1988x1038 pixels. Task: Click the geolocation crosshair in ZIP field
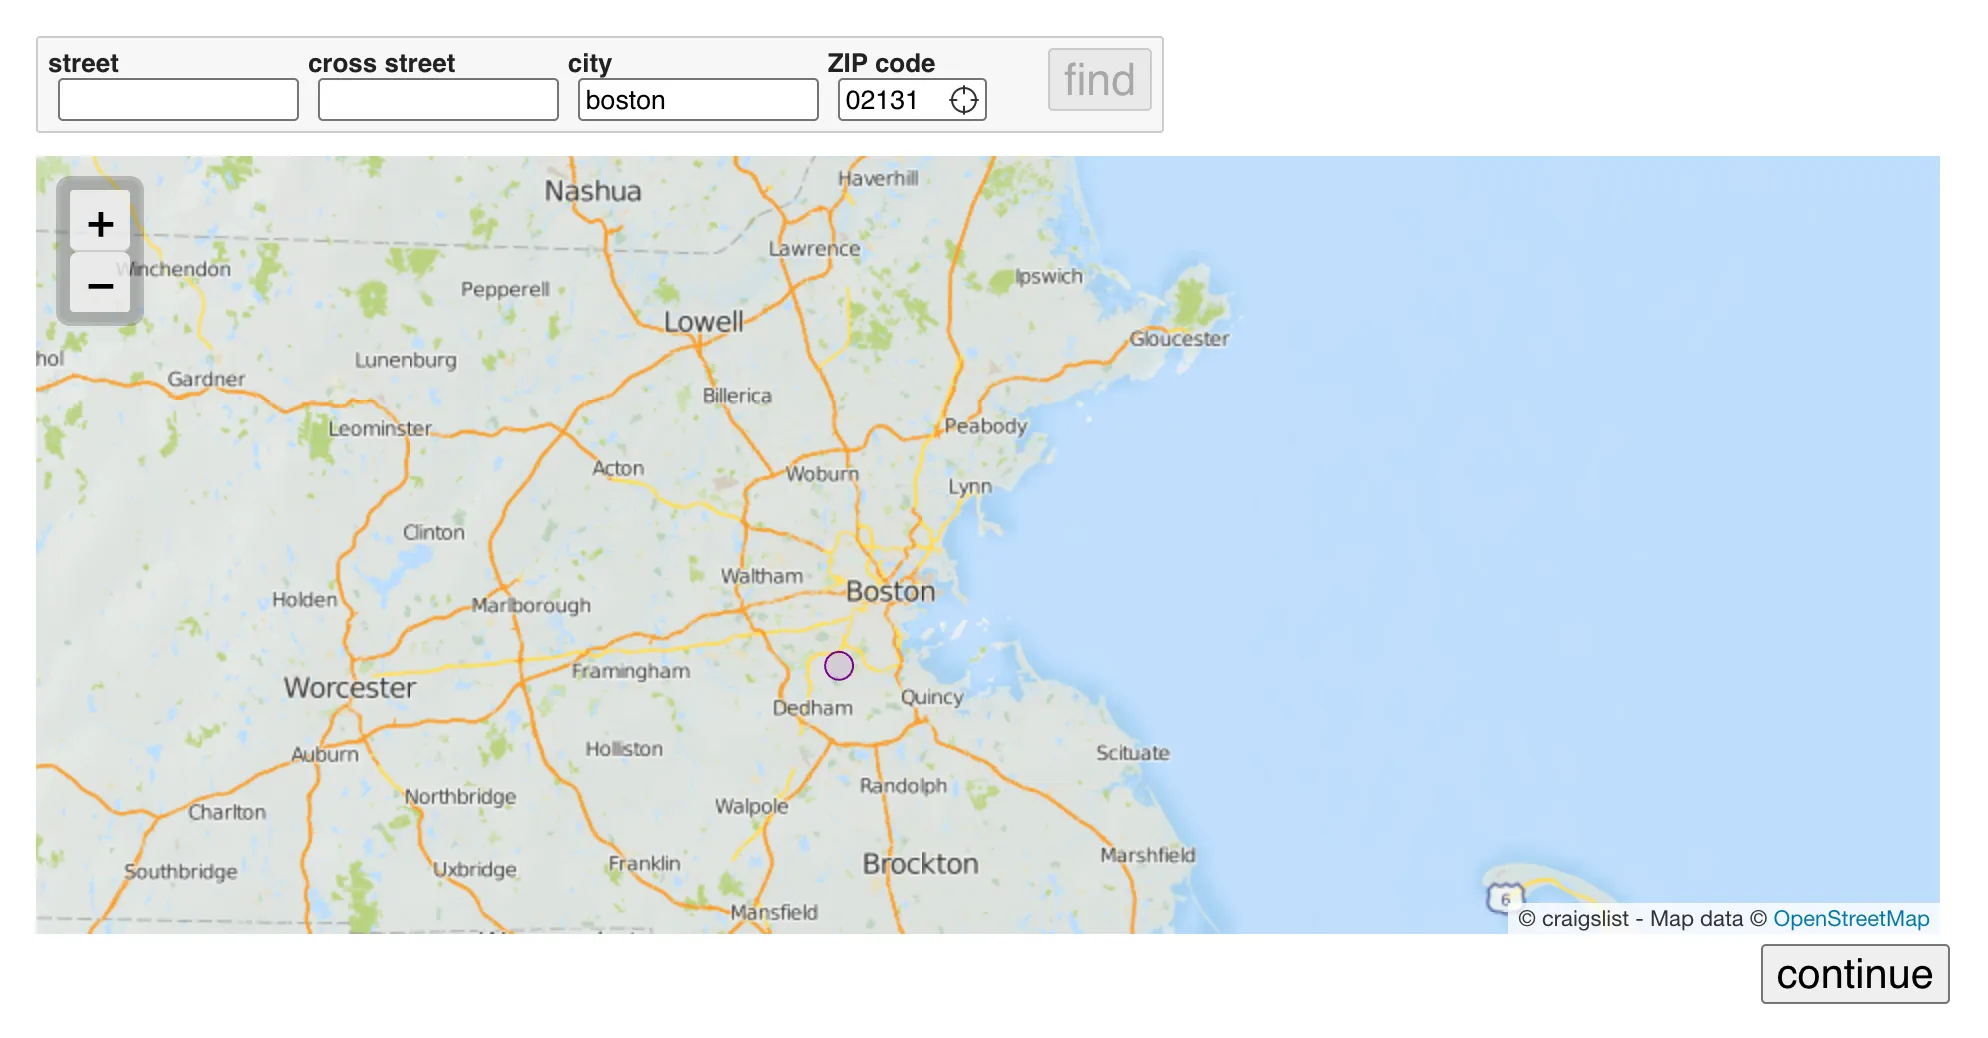click(x=962, y=99)
